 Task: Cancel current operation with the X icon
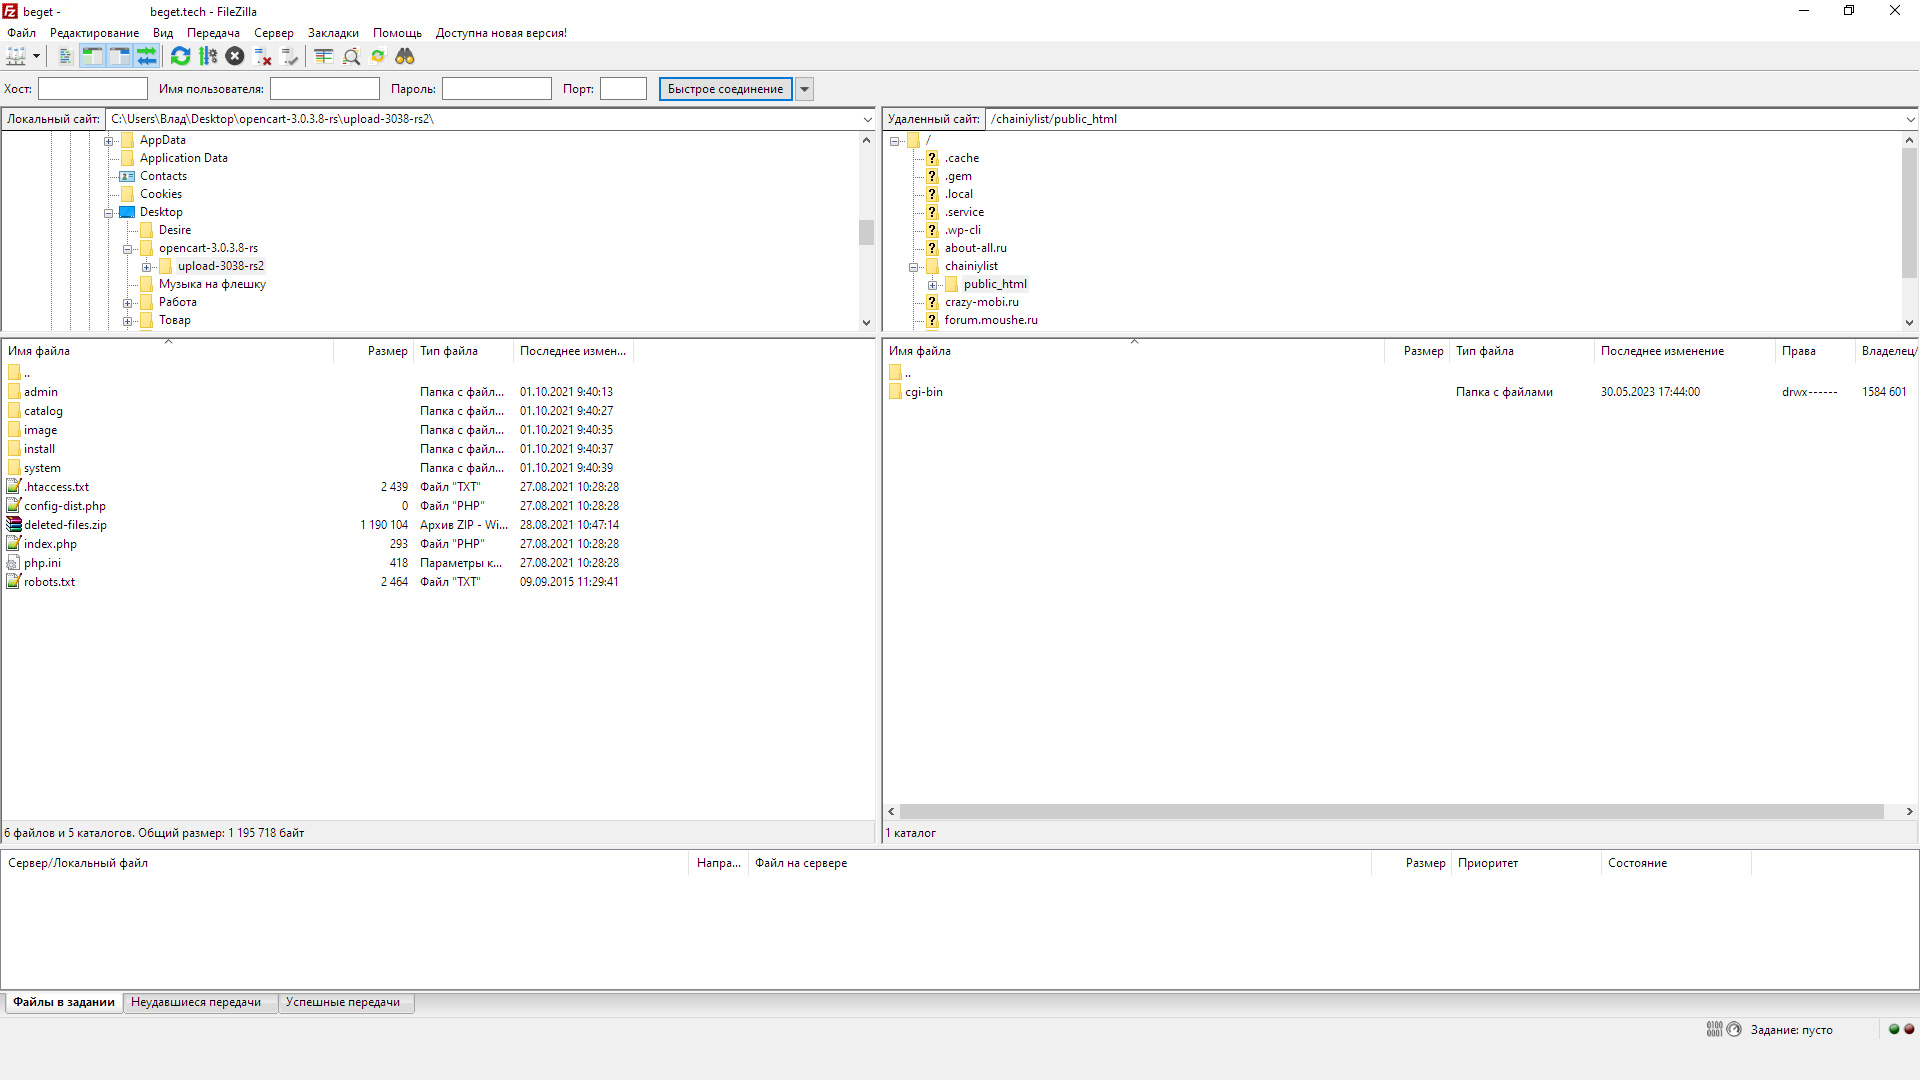(235, 57)
